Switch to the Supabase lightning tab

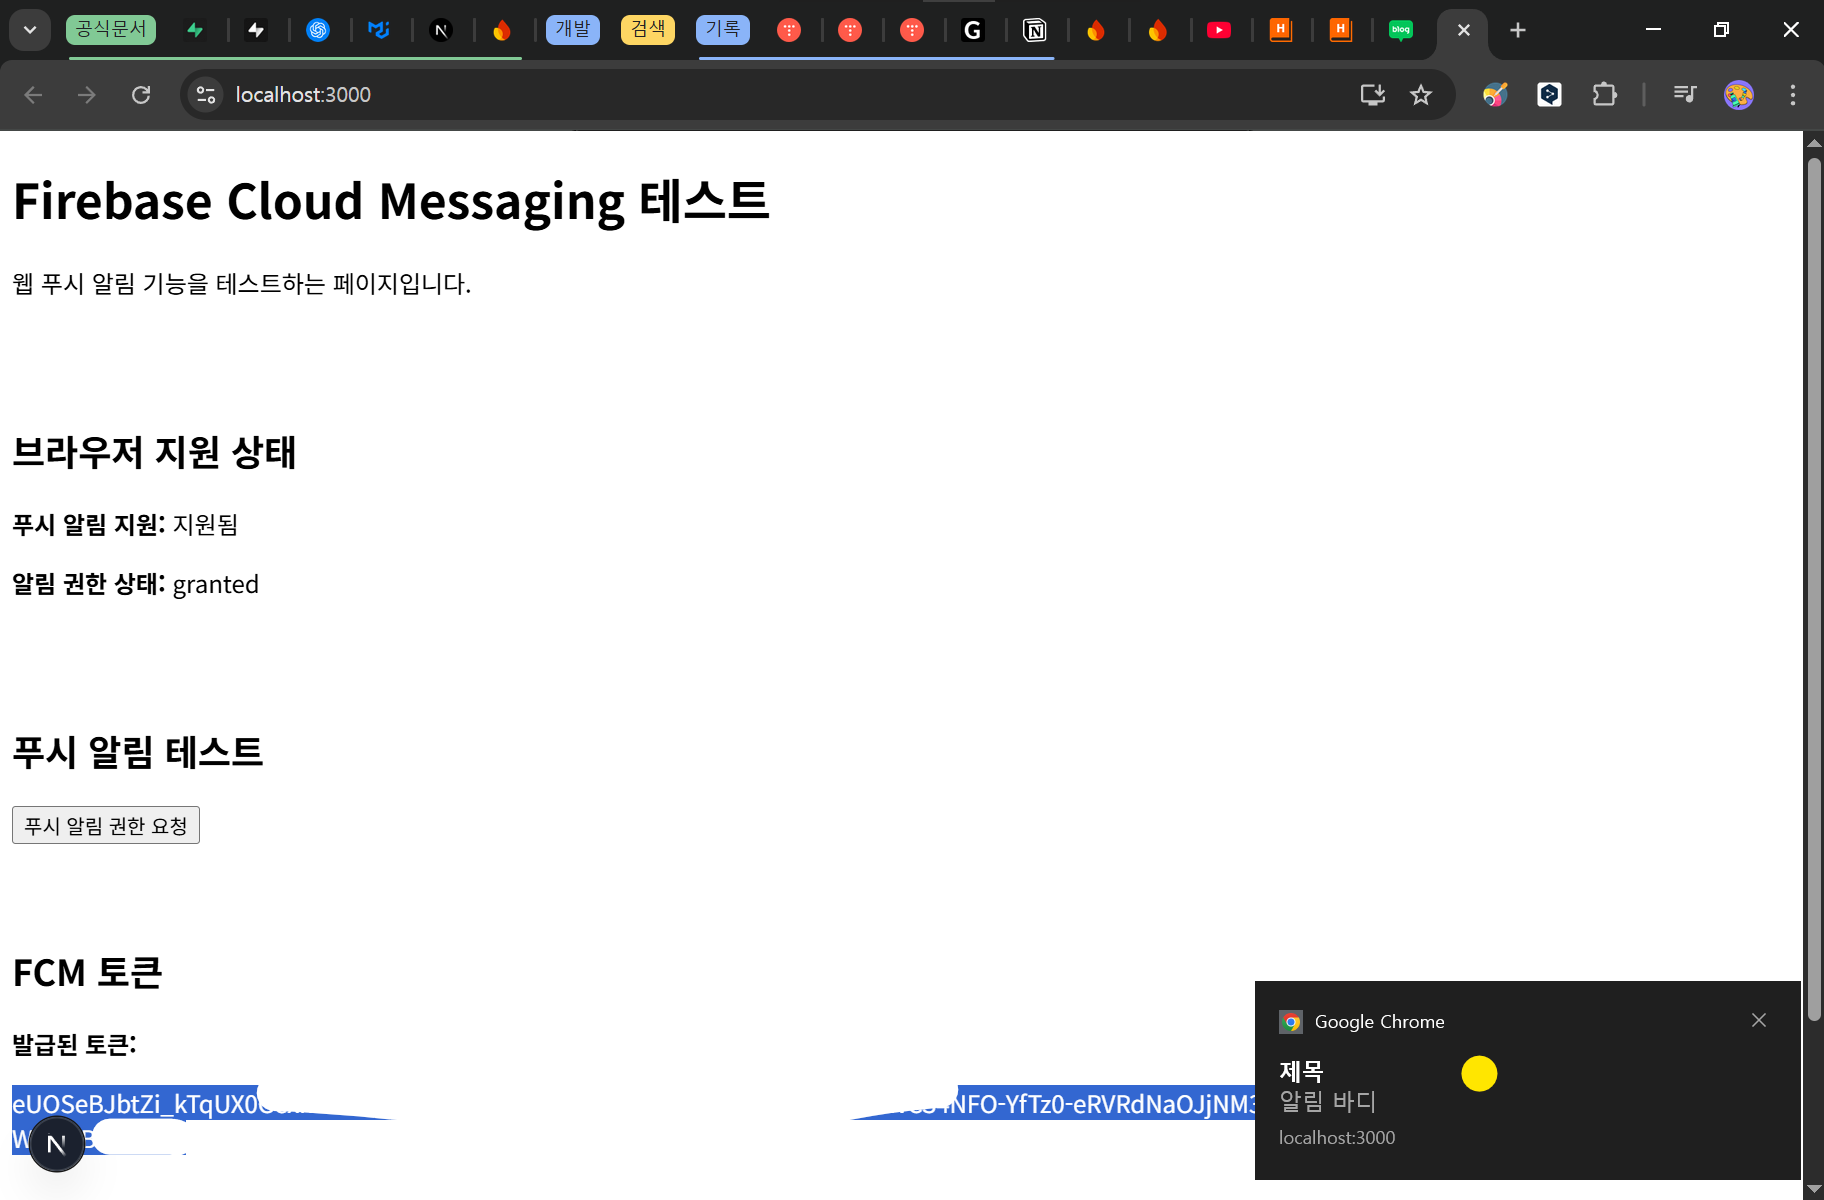tap(195, 30)
